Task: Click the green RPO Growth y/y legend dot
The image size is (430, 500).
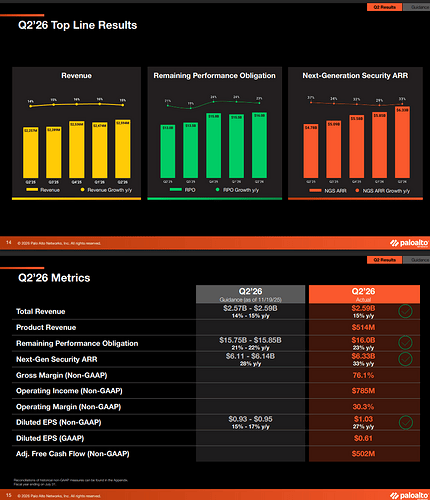Action: tap(218, 190)
